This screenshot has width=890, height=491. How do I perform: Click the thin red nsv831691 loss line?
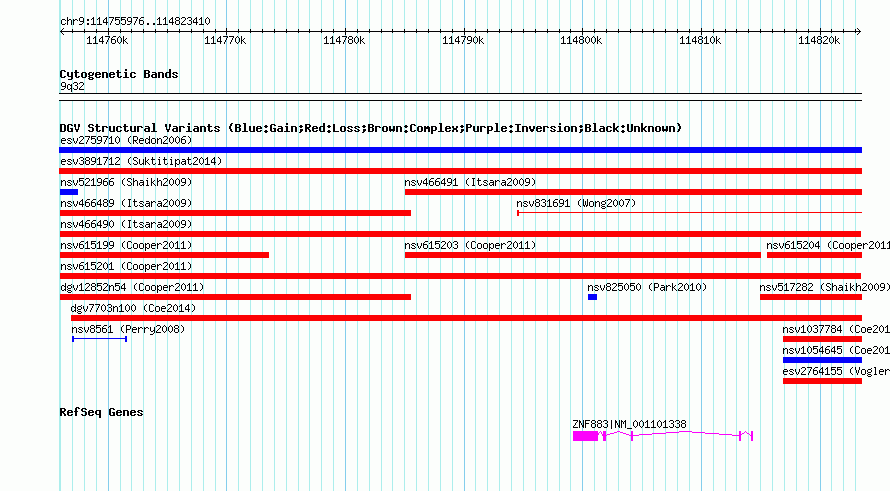pyautogui.click(x=689, y=213)
